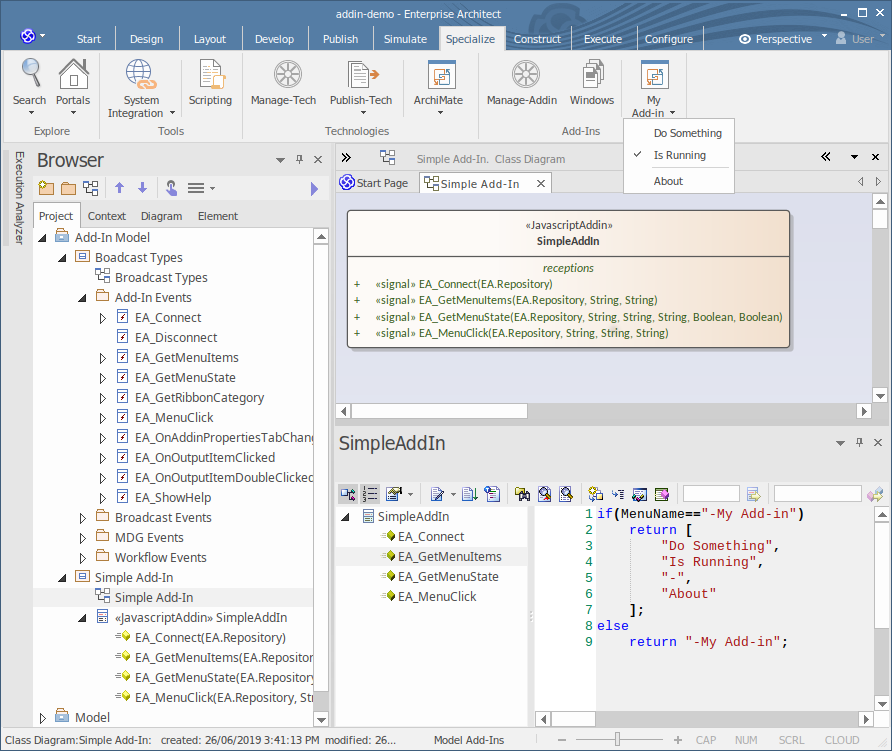This screenshot has width=892, height=751.
Task: Open the Search tool in the ribbon
Action: pos(30,85)
